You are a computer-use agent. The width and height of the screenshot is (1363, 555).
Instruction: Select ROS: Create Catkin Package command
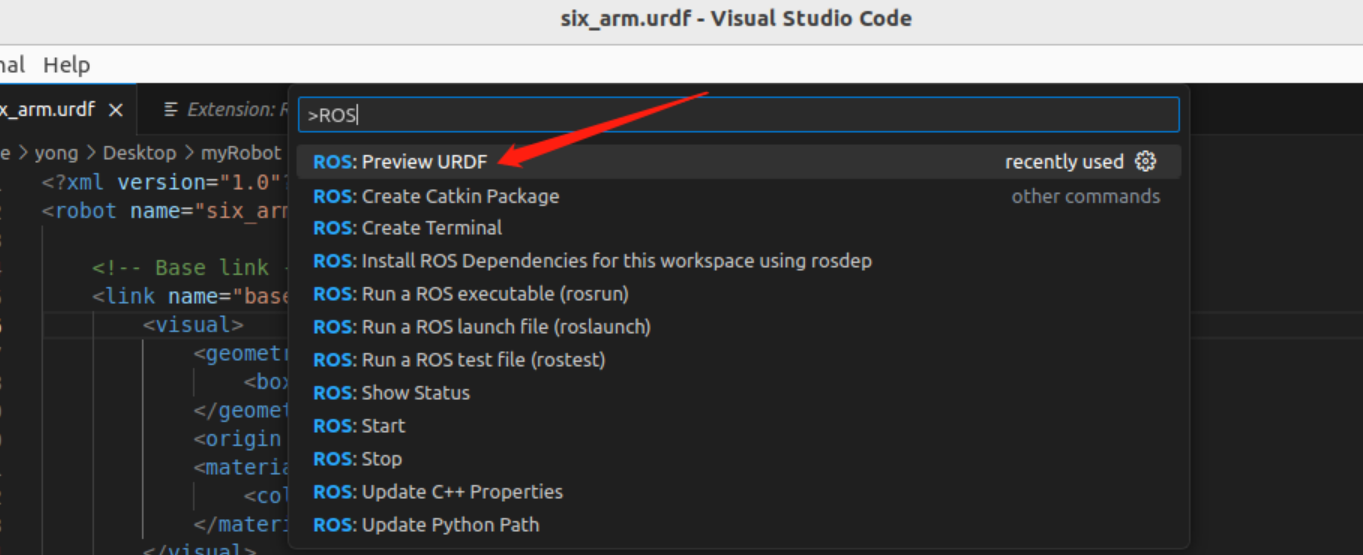point(738,196)
